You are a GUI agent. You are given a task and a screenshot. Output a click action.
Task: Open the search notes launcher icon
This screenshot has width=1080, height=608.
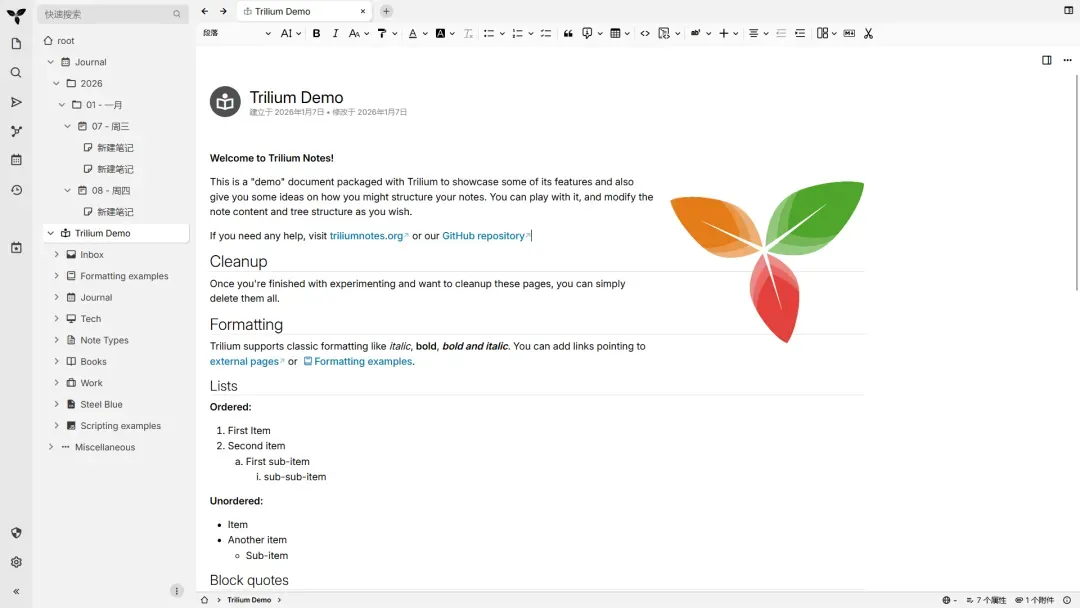[x=16, y=73]
